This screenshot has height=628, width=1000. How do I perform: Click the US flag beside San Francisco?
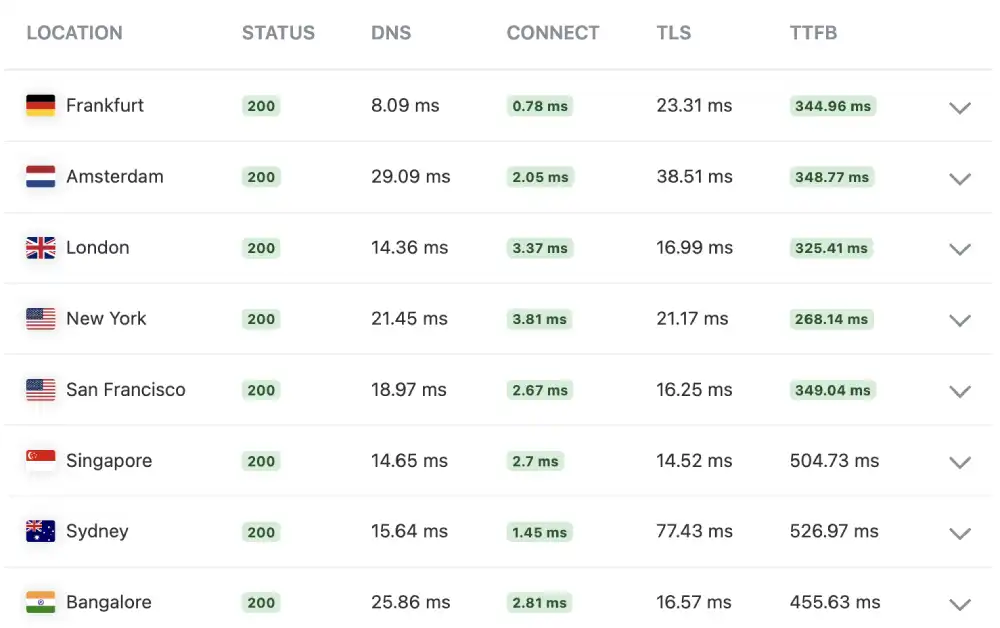click(40, 390)
